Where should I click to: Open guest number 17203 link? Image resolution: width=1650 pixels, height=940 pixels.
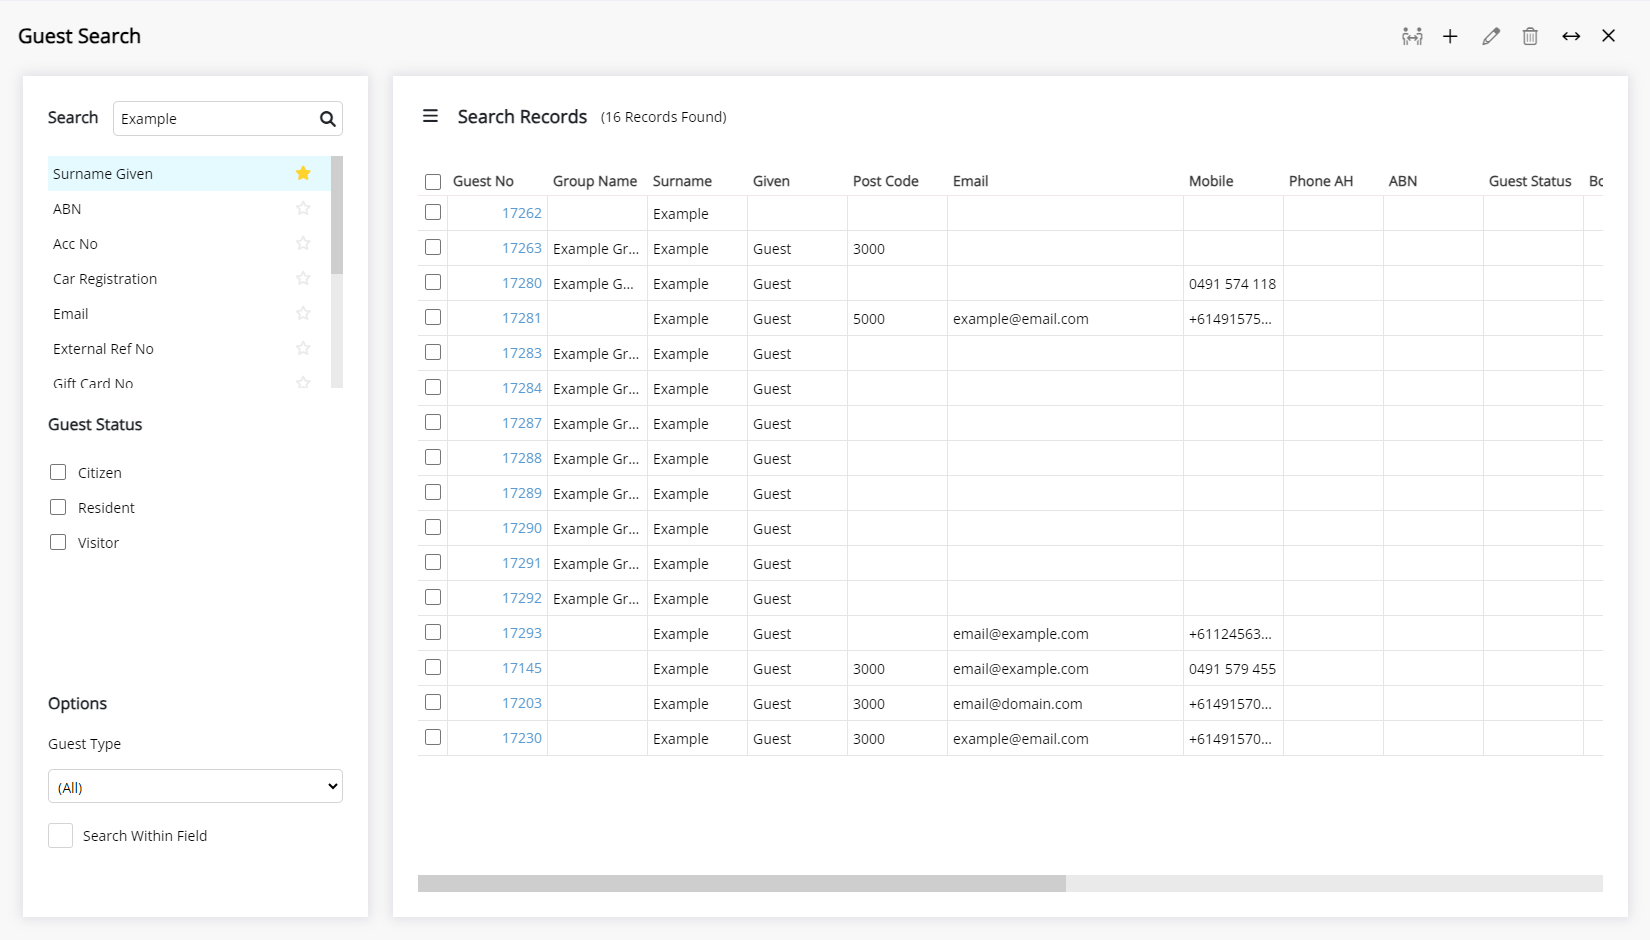[521, 703]
